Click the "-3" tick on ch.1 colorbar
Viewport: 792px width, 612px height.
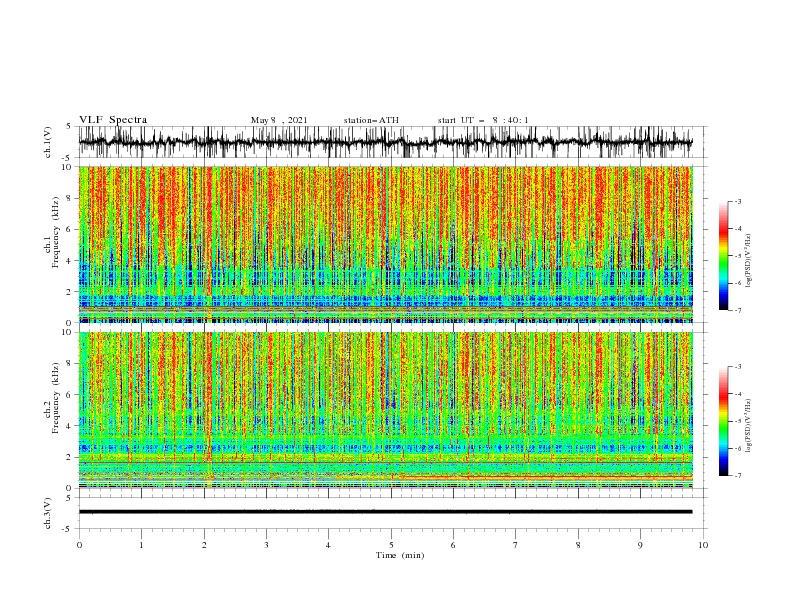point(737,201)
